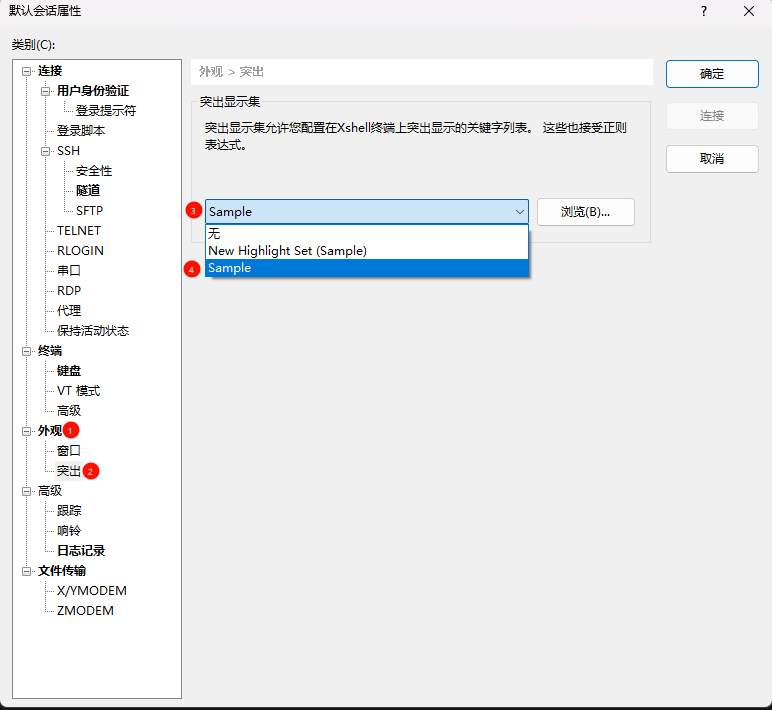The image size is (772, 710).
Task: Select 保持活动状态 in the tree
Action: (x=93, y=331)
